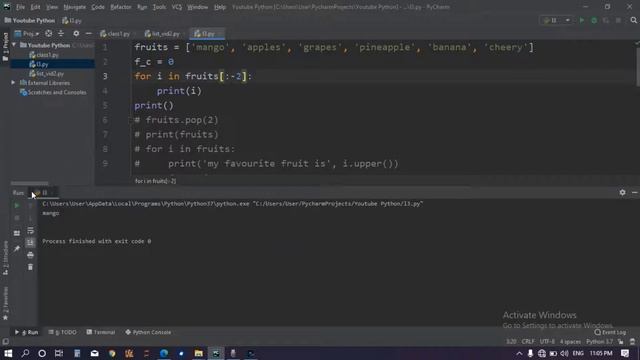Open the Project tool window side tab

5,47
